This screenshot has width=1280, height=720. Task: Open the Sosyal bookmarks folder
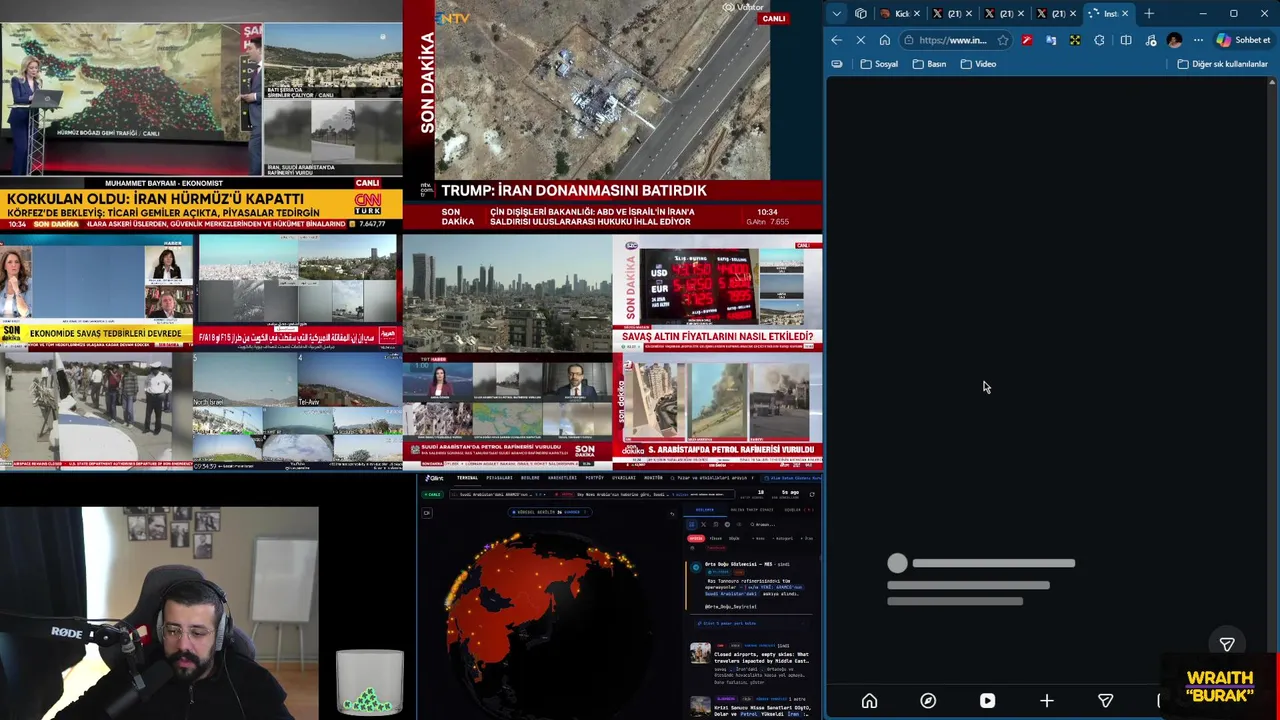point(879,64)
